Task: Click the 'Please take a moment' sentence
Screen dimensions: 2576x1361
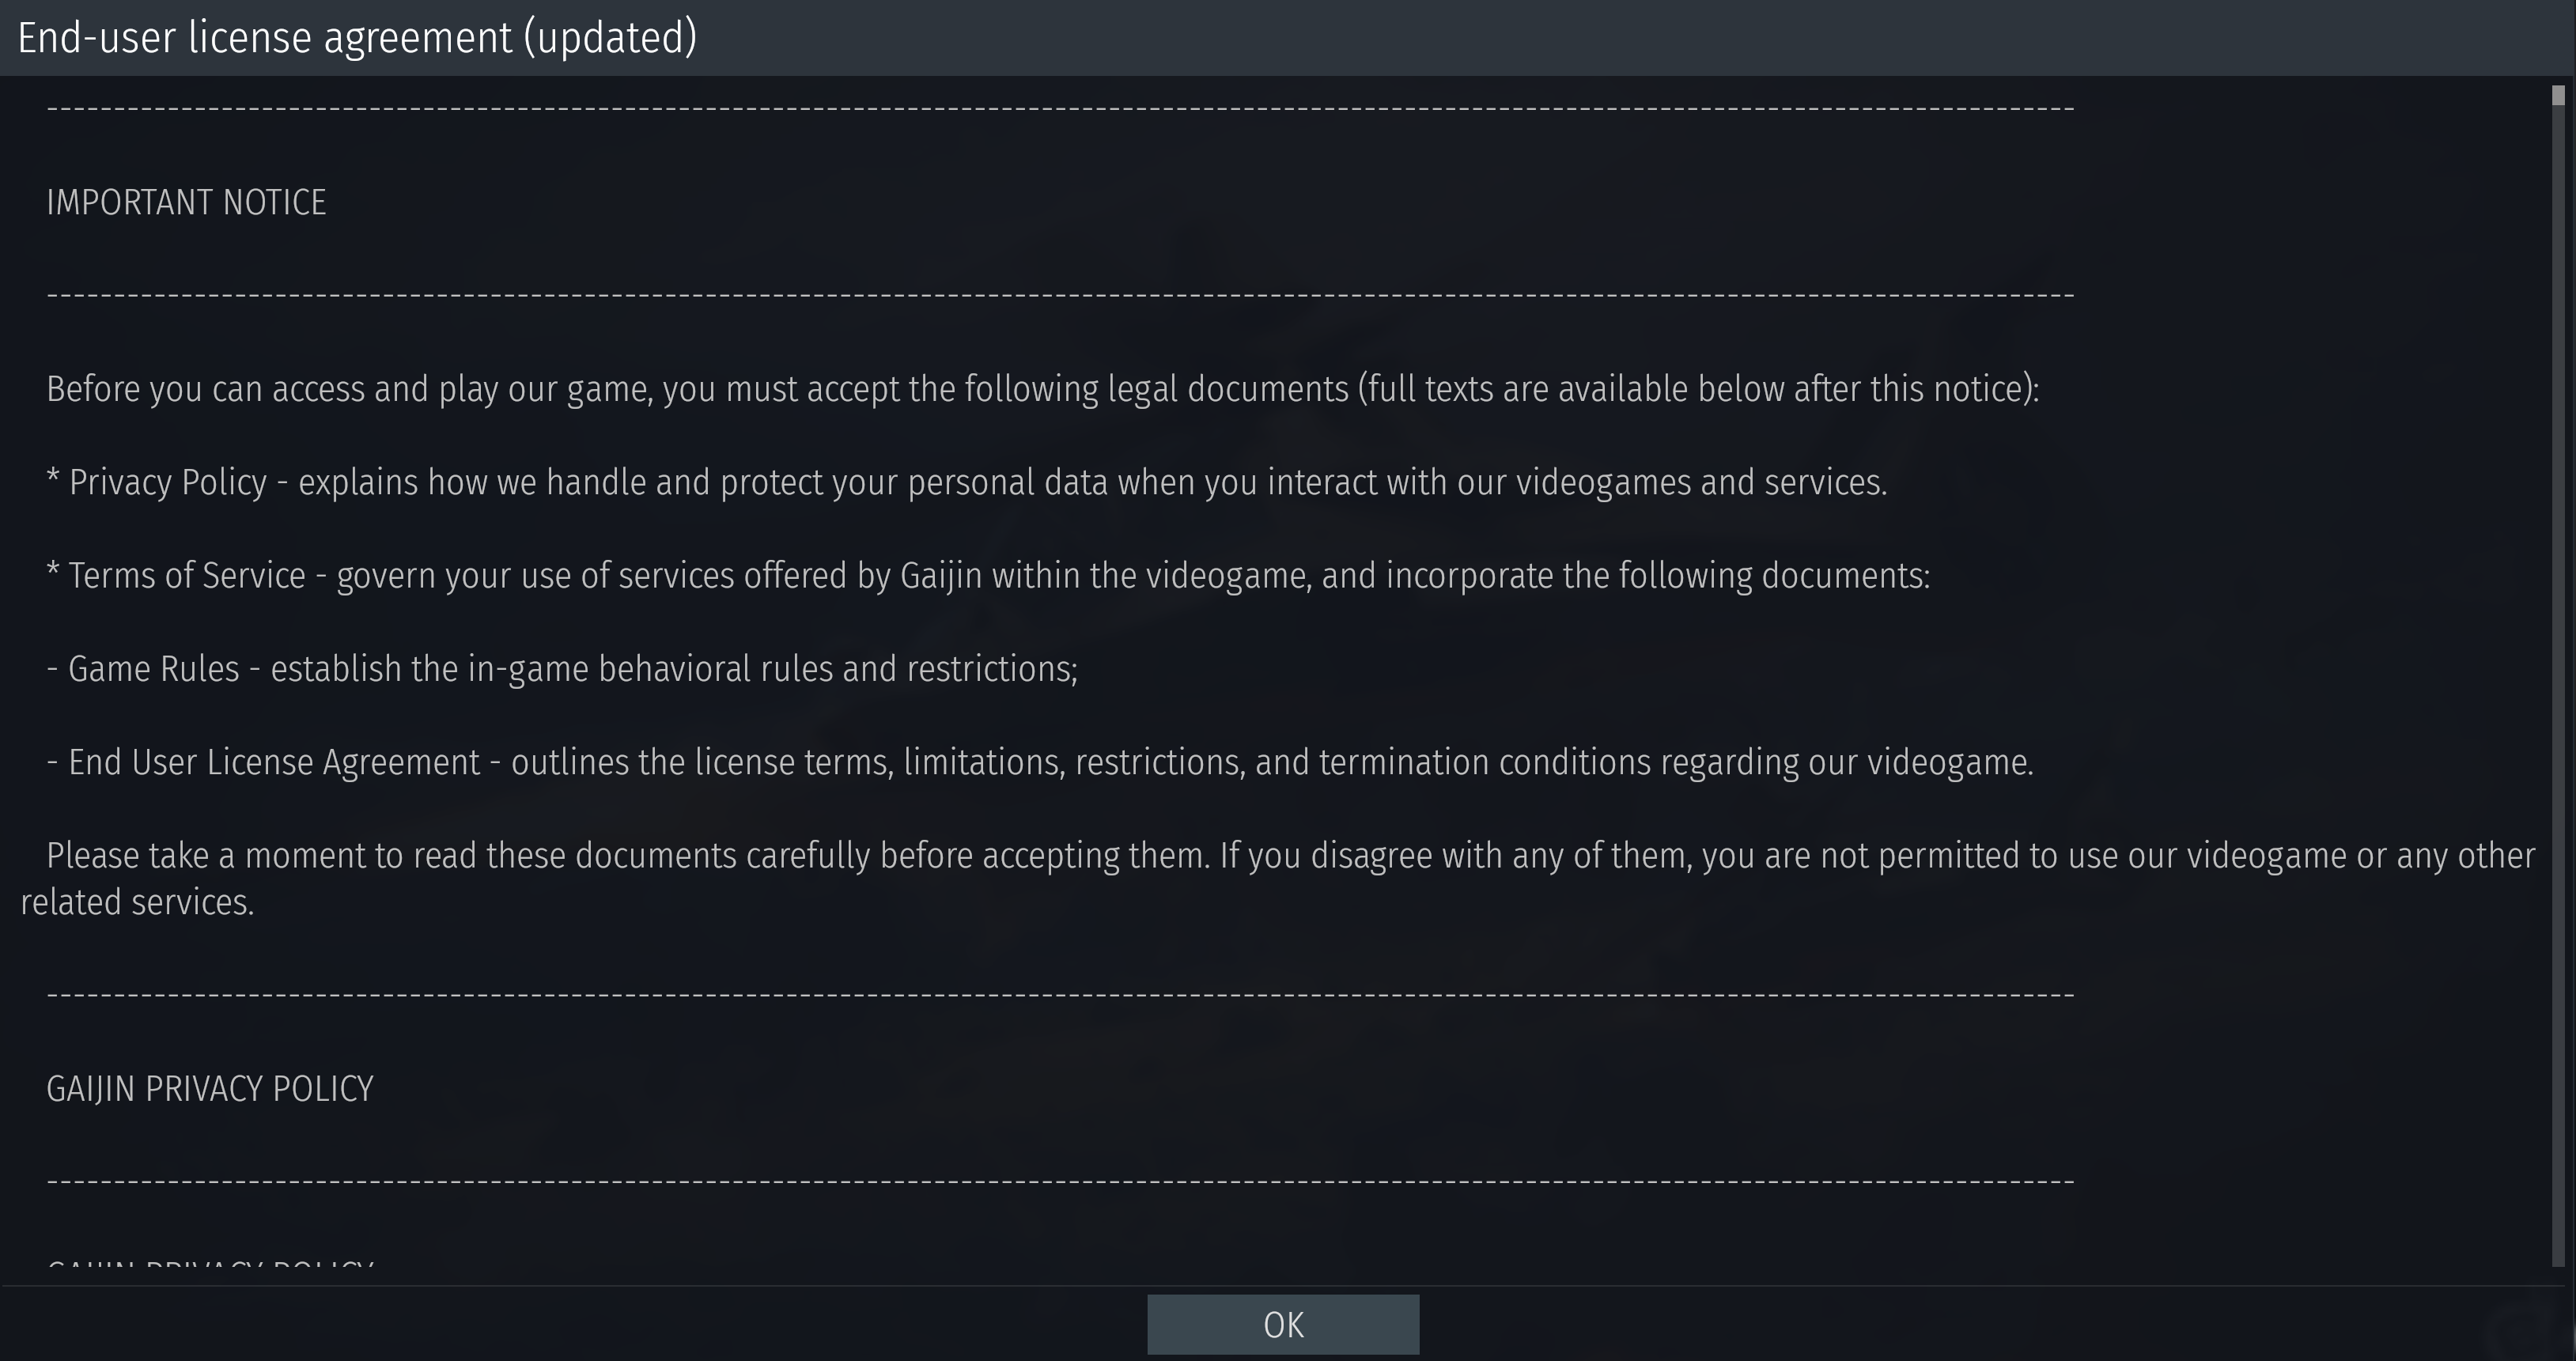Action: pyautogui.click(x=1291, y=856)
